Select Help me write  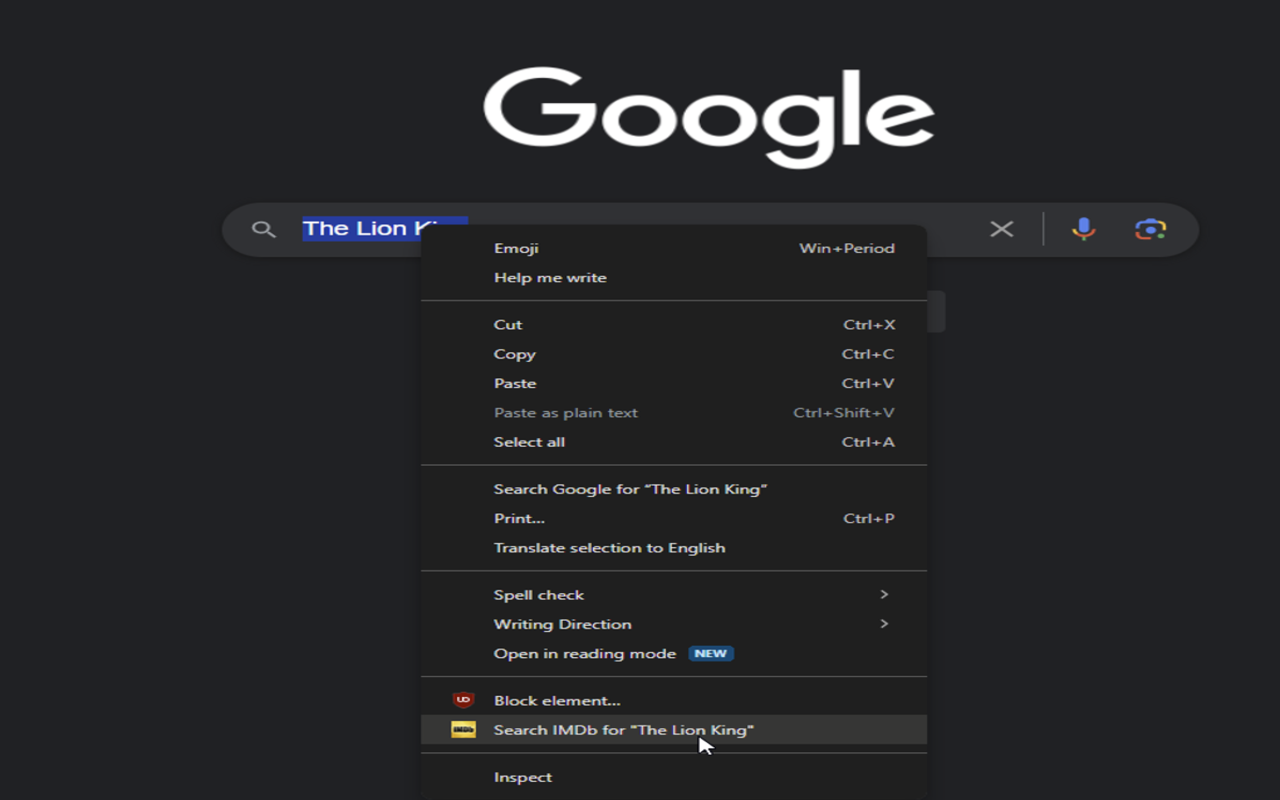pos(674,278)
